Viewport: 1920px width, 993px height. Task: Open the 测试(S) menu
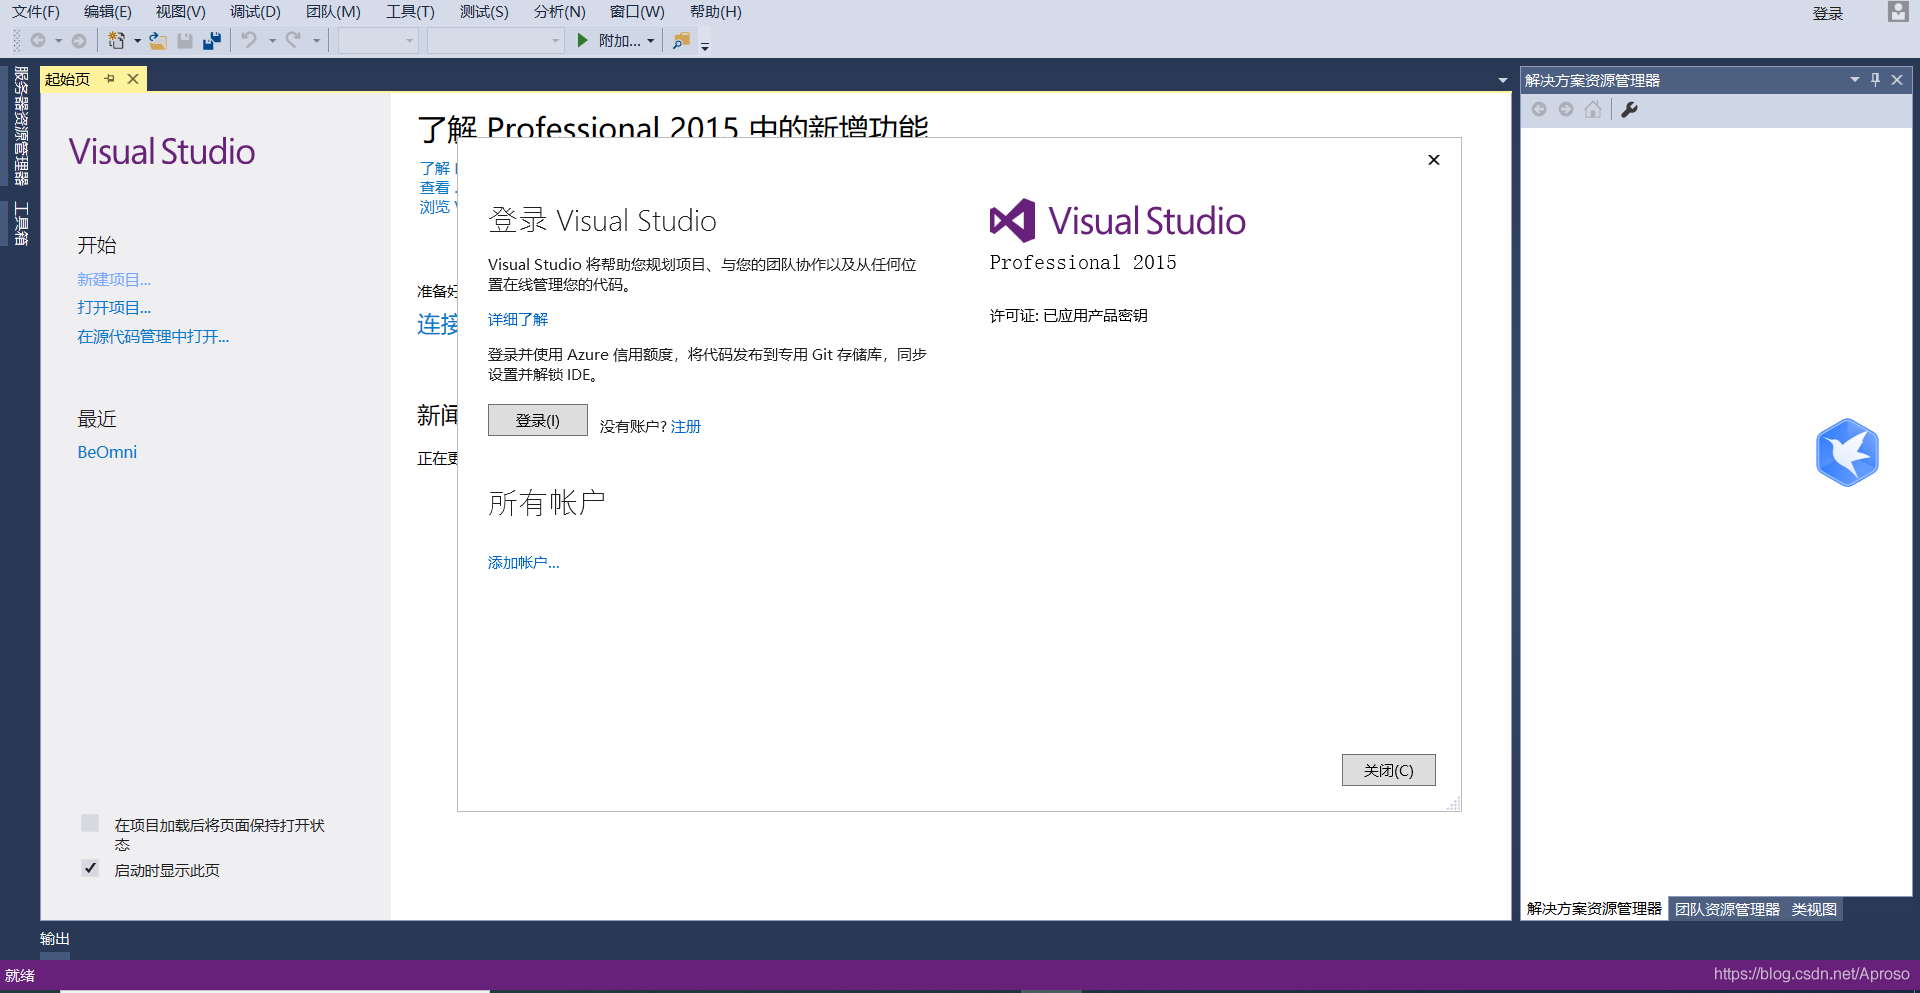tap(484, 12)
